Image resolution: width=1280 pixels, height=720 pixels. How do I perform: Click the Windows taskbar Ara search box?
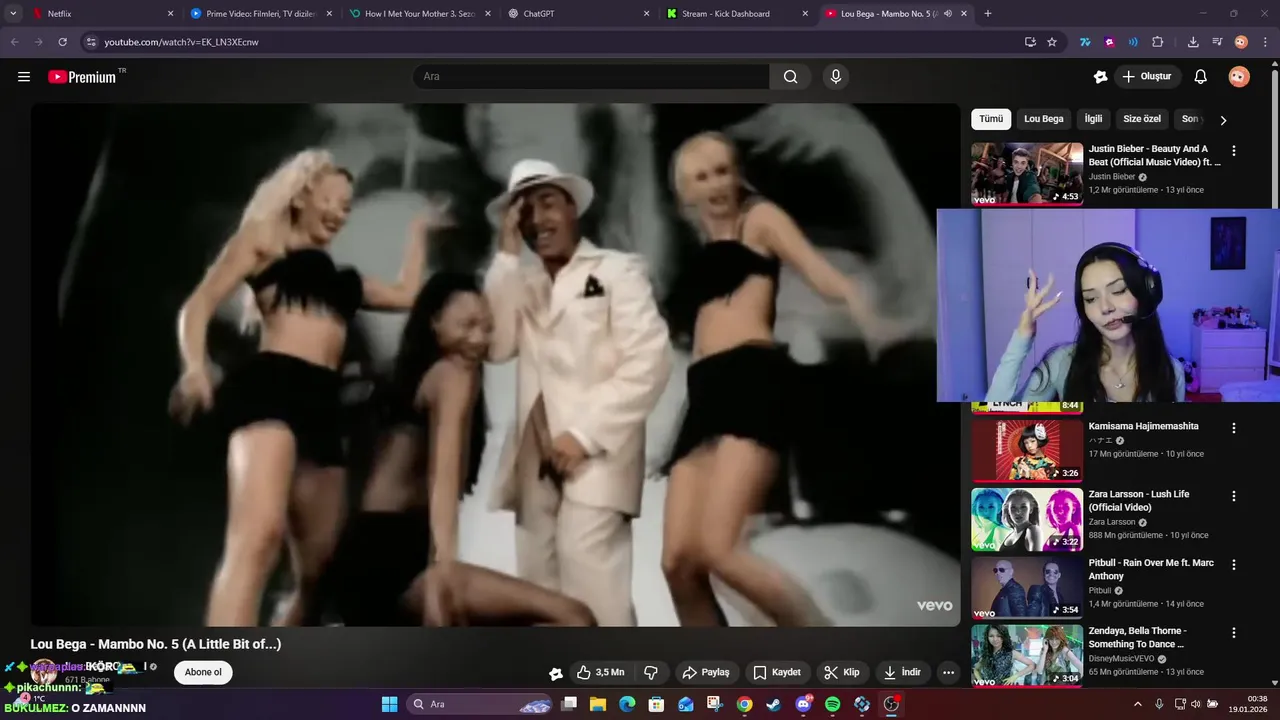(x=480, y=704)
